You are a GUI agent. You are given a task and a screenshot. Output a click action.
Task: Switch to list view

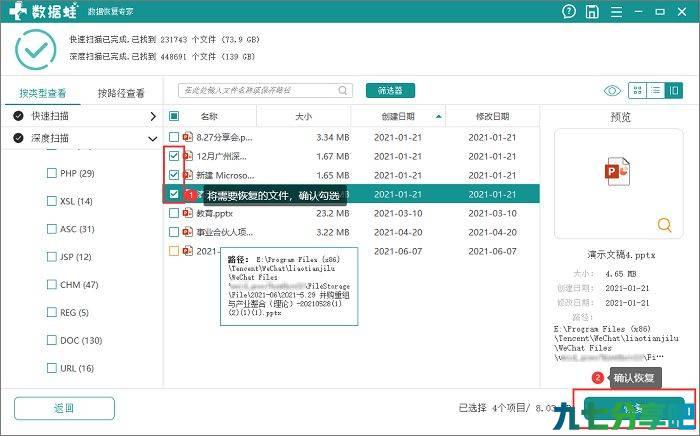[655, 91]
